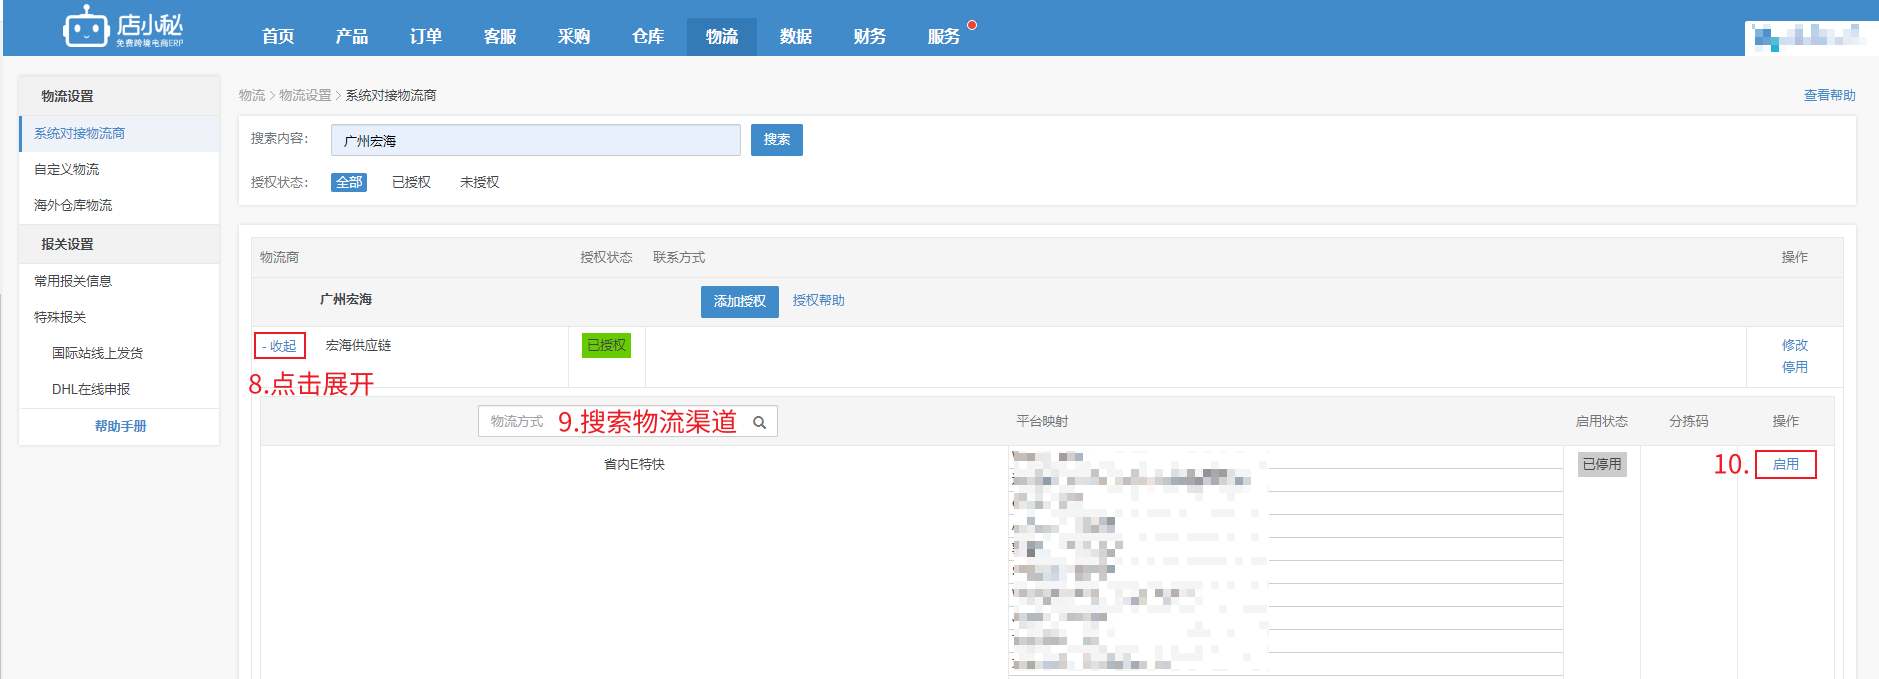Open the 首页 menu

pyautogui.click(x=278, y=36)
